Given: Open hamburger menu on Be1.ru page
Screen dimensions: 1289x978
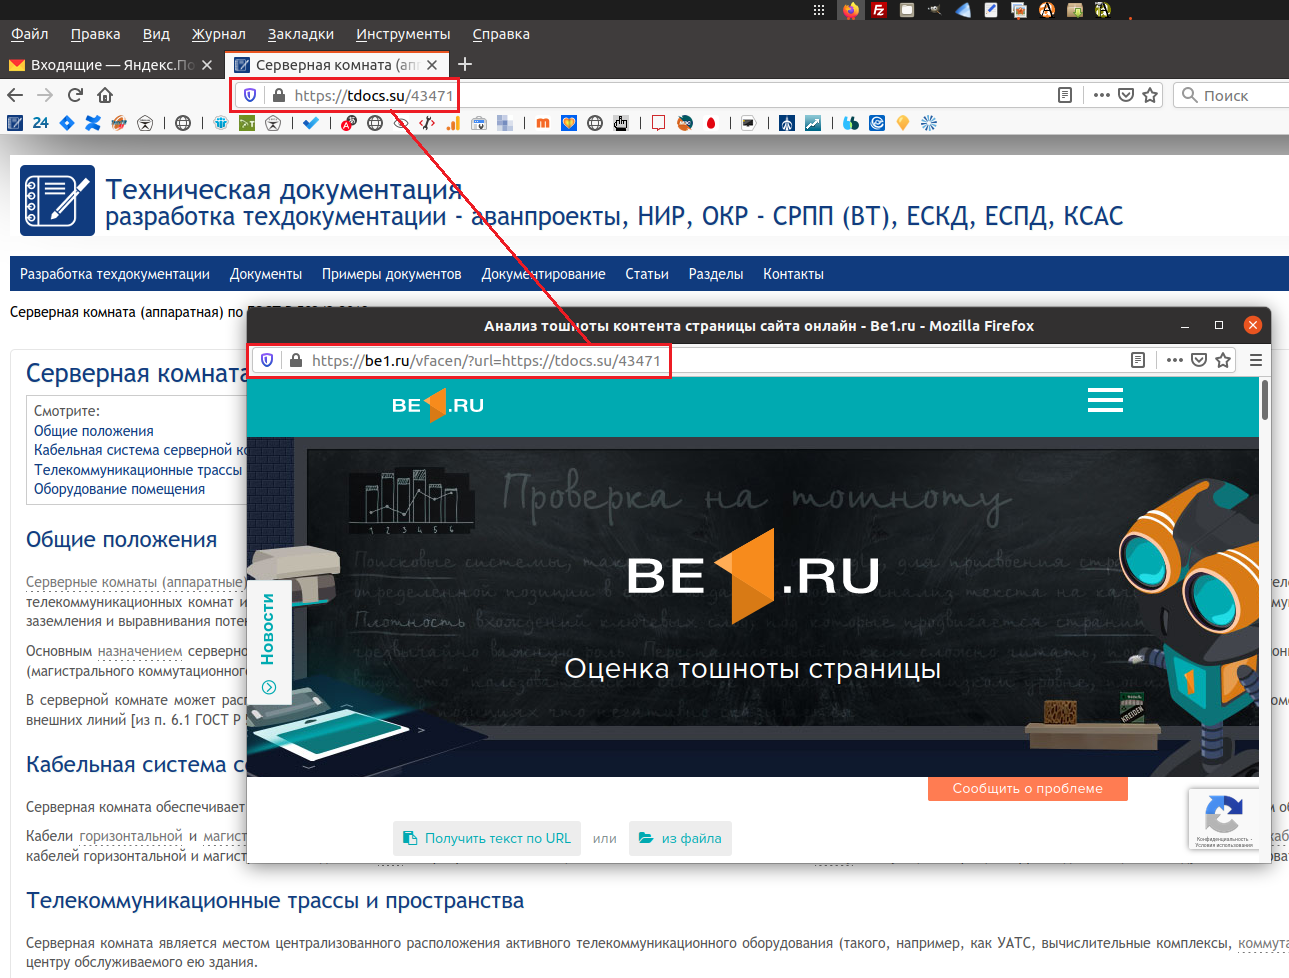Looking at the screenshot, I should coord(1105,401).
